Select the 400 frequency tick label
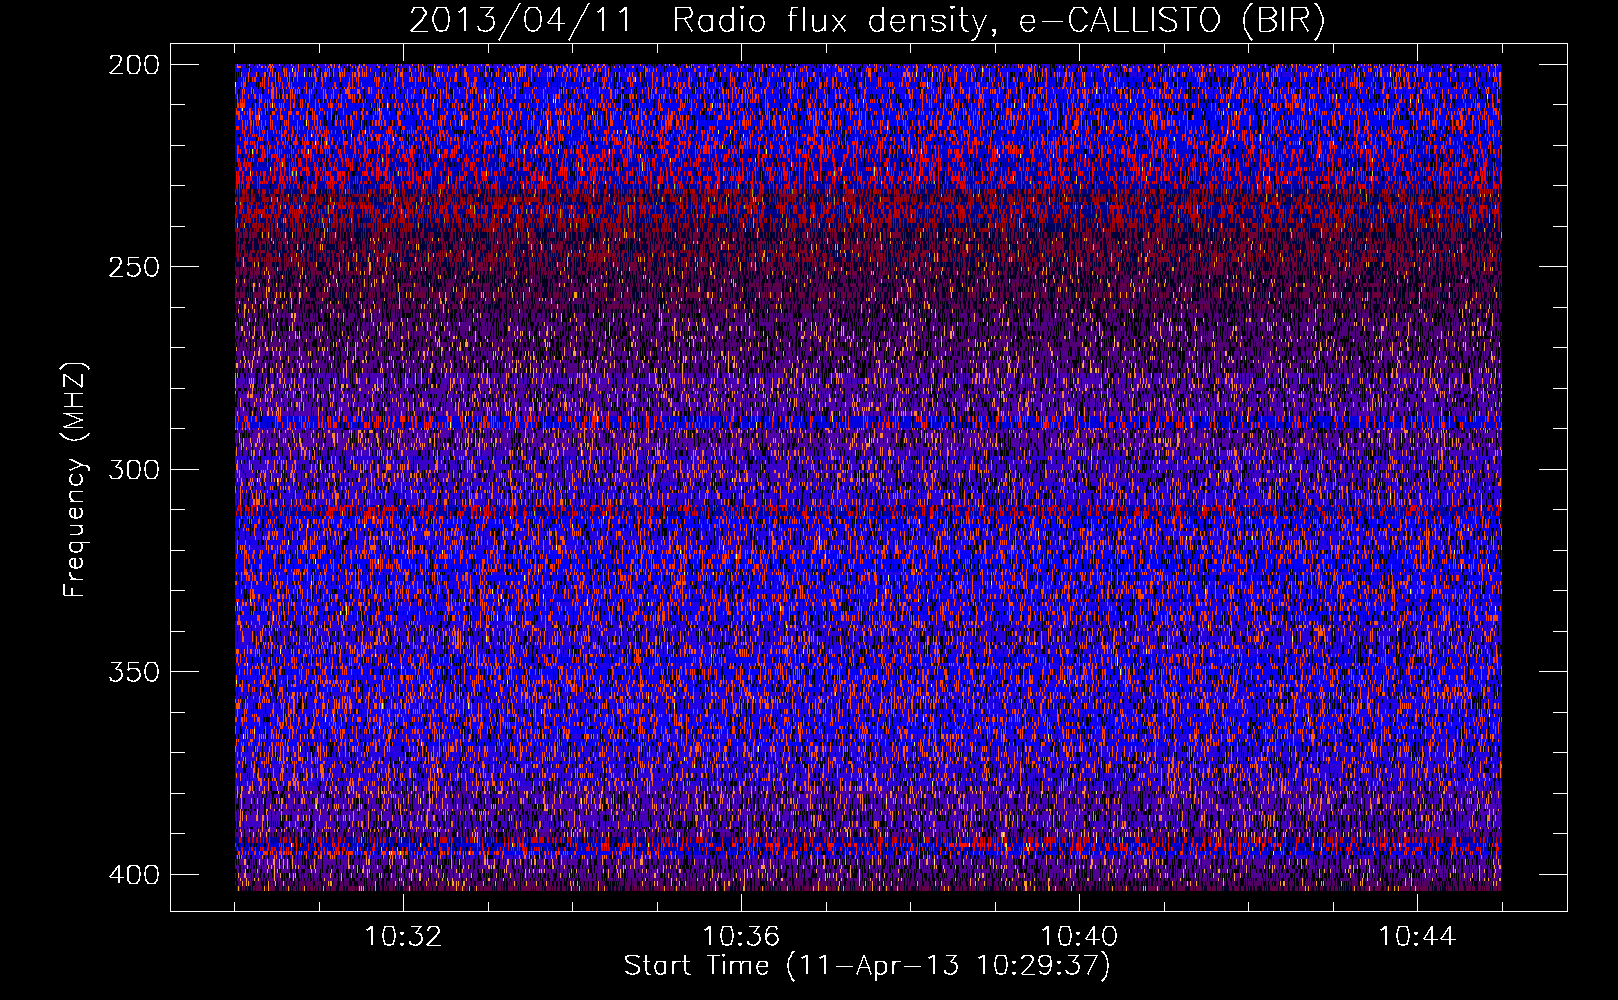1618x1000 pixels. point(134,875)
